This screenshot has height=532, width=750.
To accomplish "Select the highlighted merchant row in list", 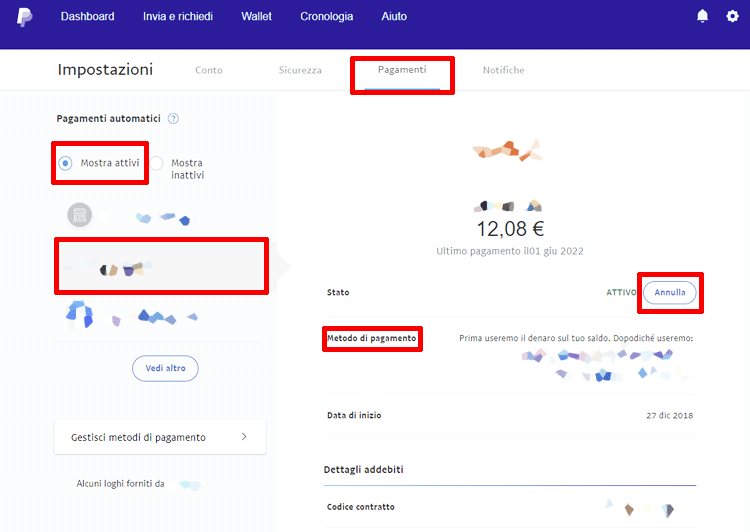I will pos(162,266).
